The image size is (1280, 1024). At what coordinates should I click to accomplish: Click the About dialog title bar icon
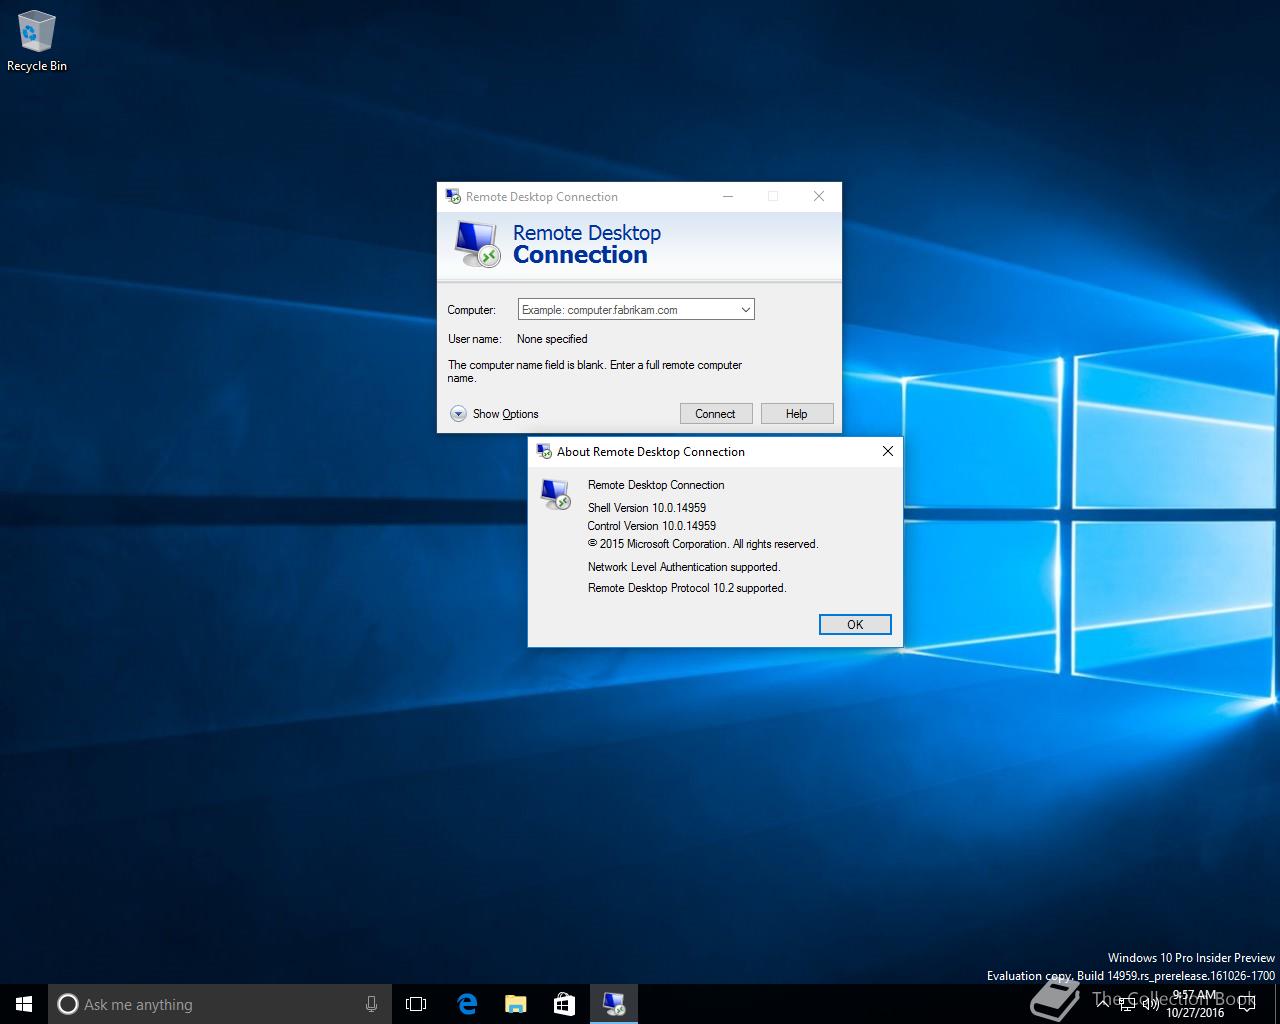544,451
